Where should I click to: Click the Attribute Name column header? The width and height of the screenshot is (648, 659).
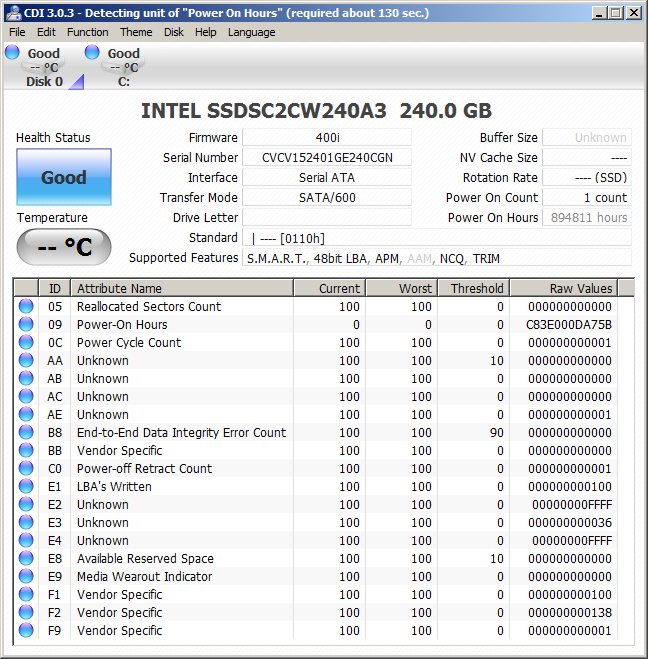pyautogui.click(x=182, y=288)
